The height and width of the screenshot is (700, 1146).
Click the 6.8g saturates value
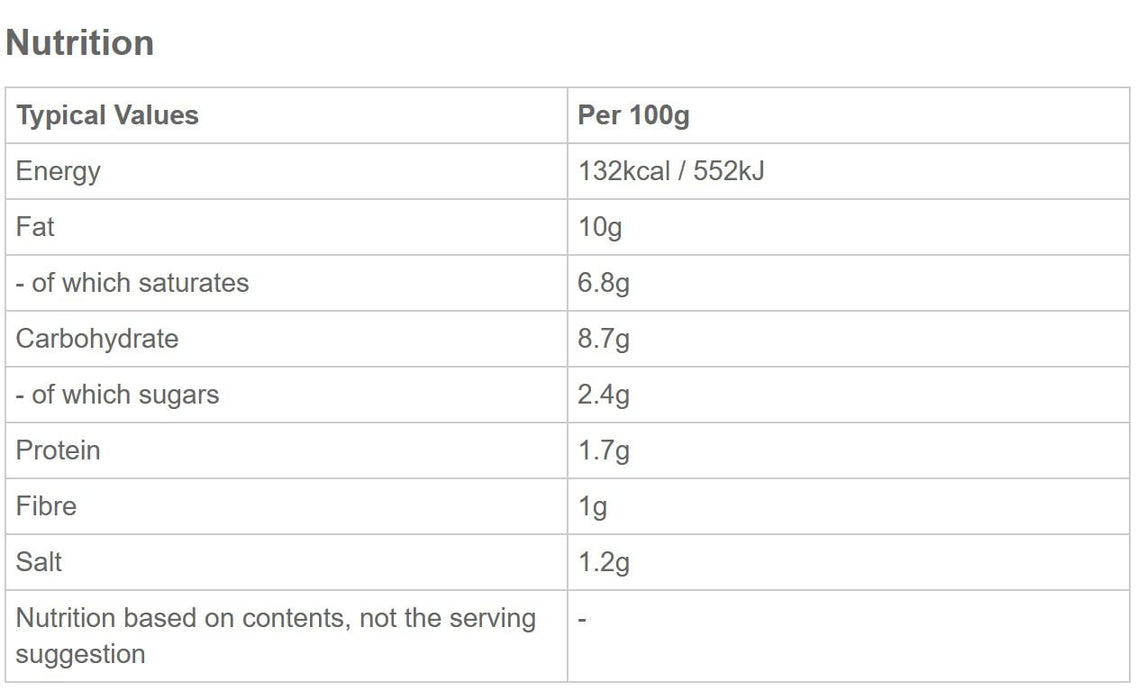pyautogui.click(x=604, y=283)
